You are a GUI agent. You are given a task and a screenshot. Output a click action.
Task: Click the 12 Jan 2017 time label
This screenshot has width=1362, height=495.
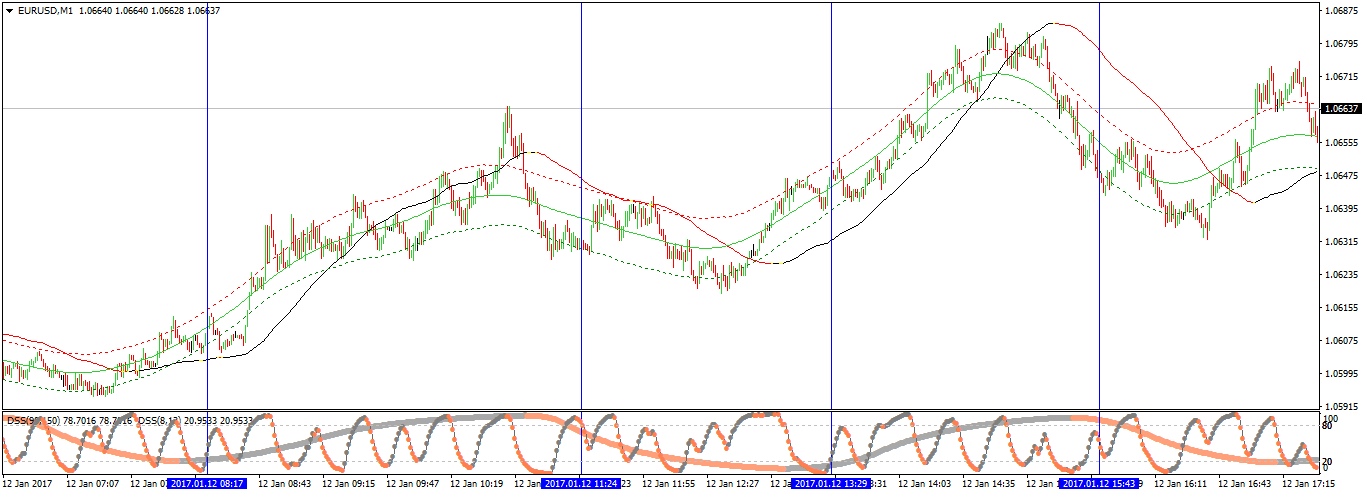27,484
